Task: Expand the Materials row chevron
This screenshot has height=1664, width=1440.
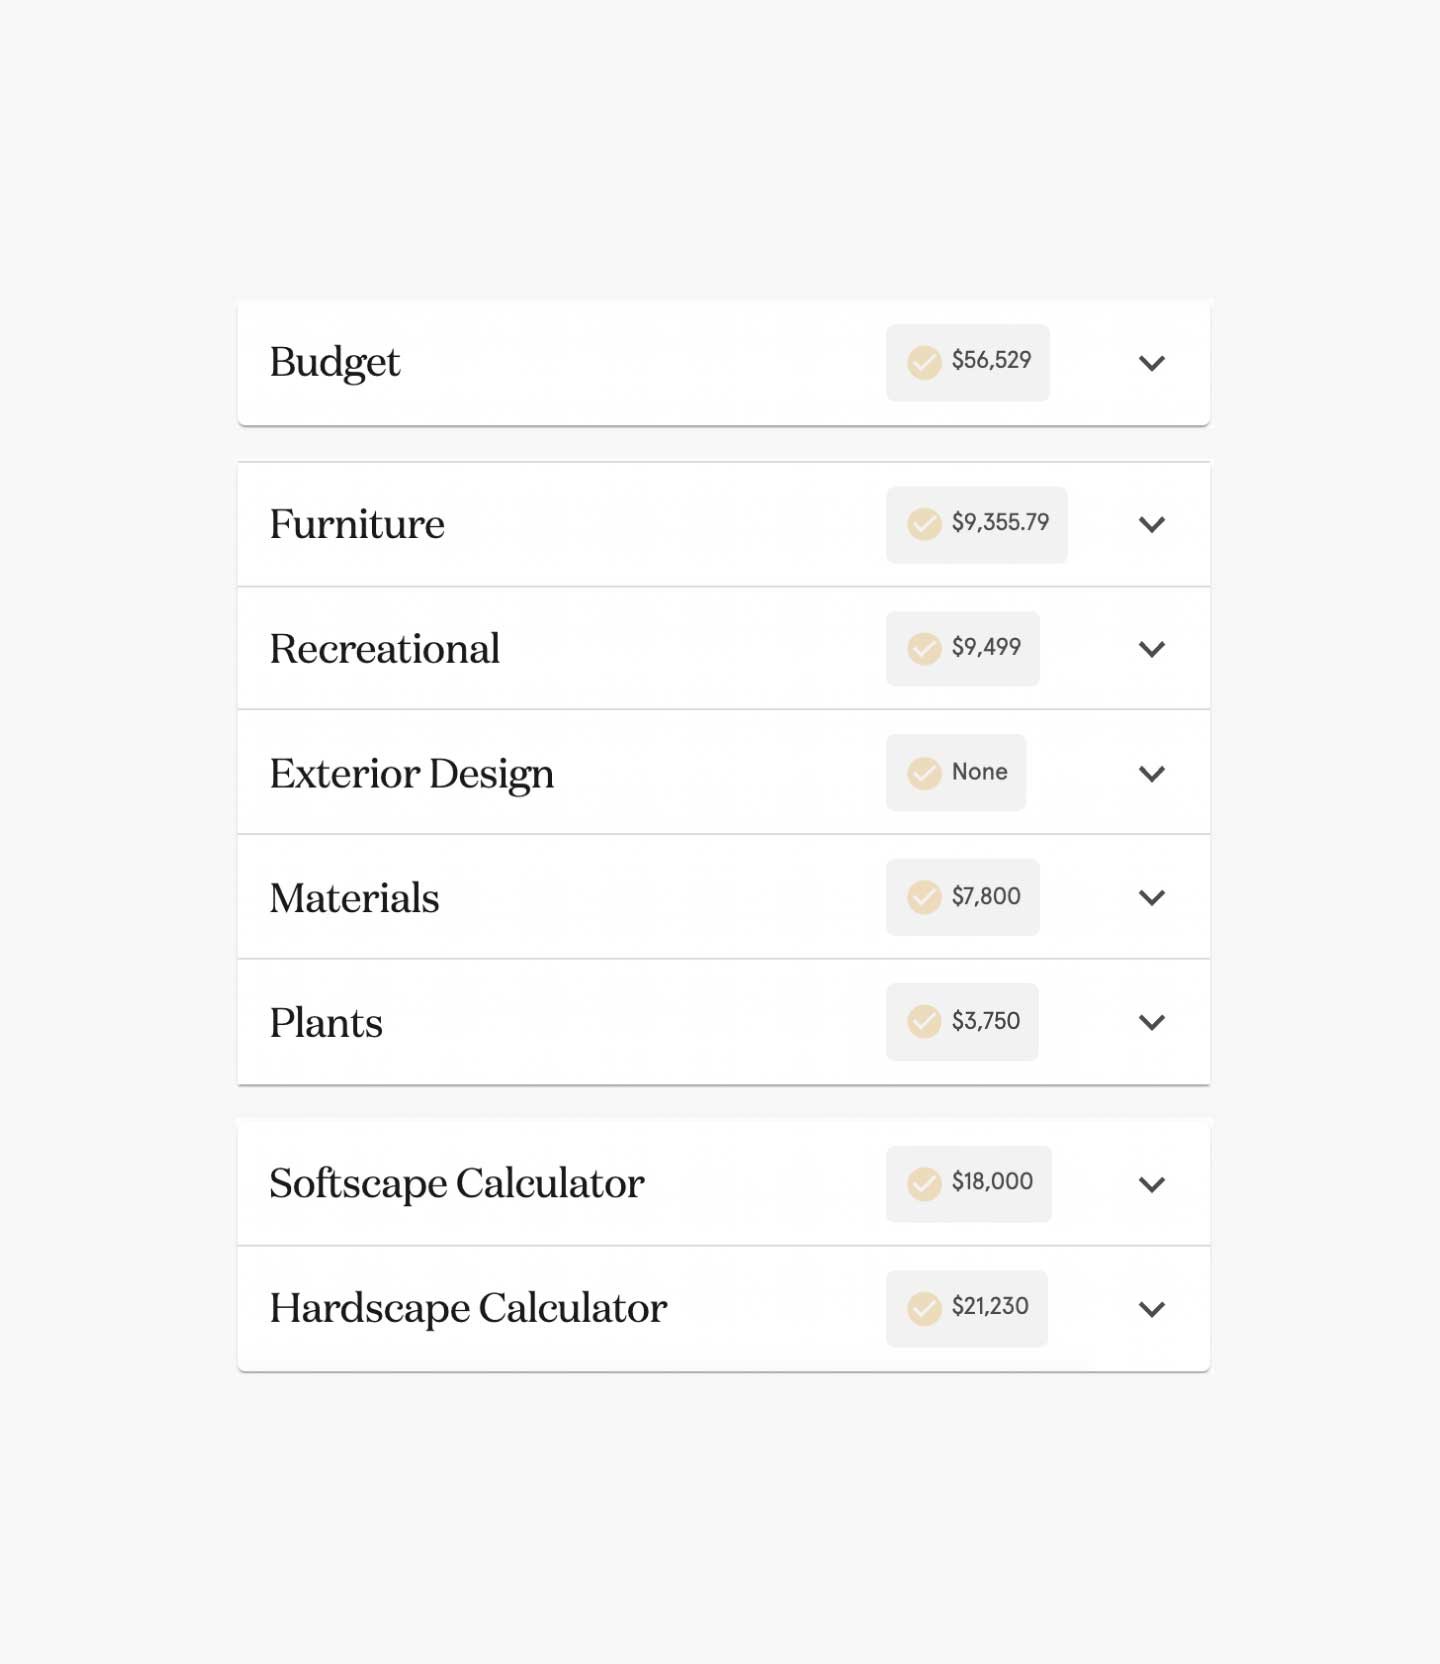Action: (1152, 898)
